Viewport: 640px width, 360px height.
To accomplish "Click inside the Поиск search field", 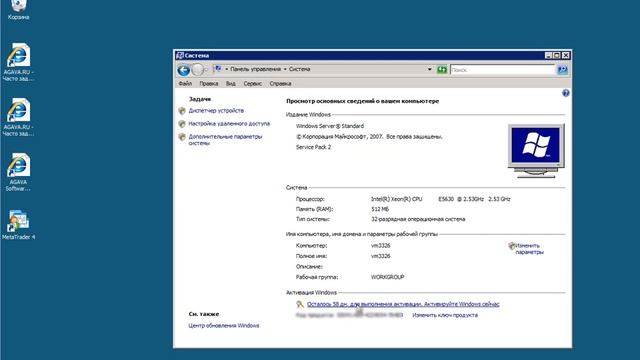I will tap(503, 70).
